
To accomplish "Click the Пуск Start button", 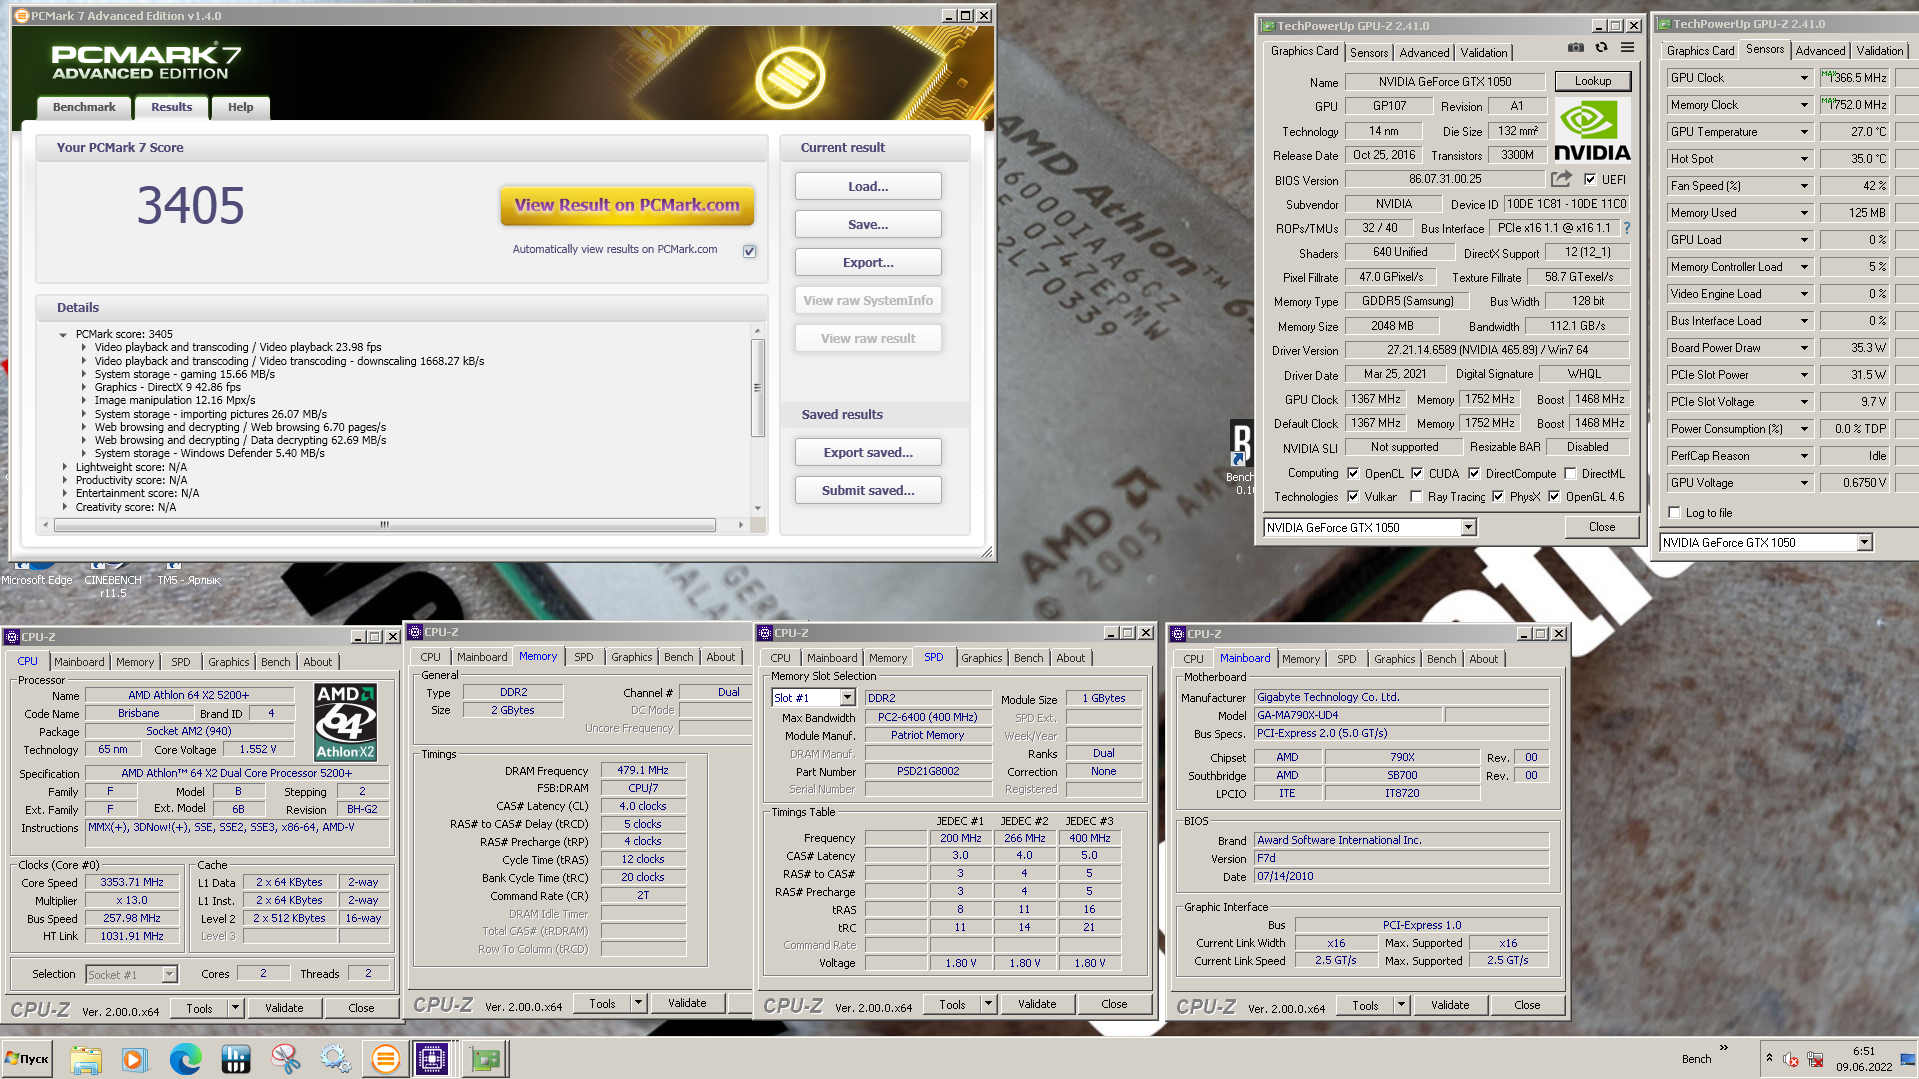I will coord(27,1058).
